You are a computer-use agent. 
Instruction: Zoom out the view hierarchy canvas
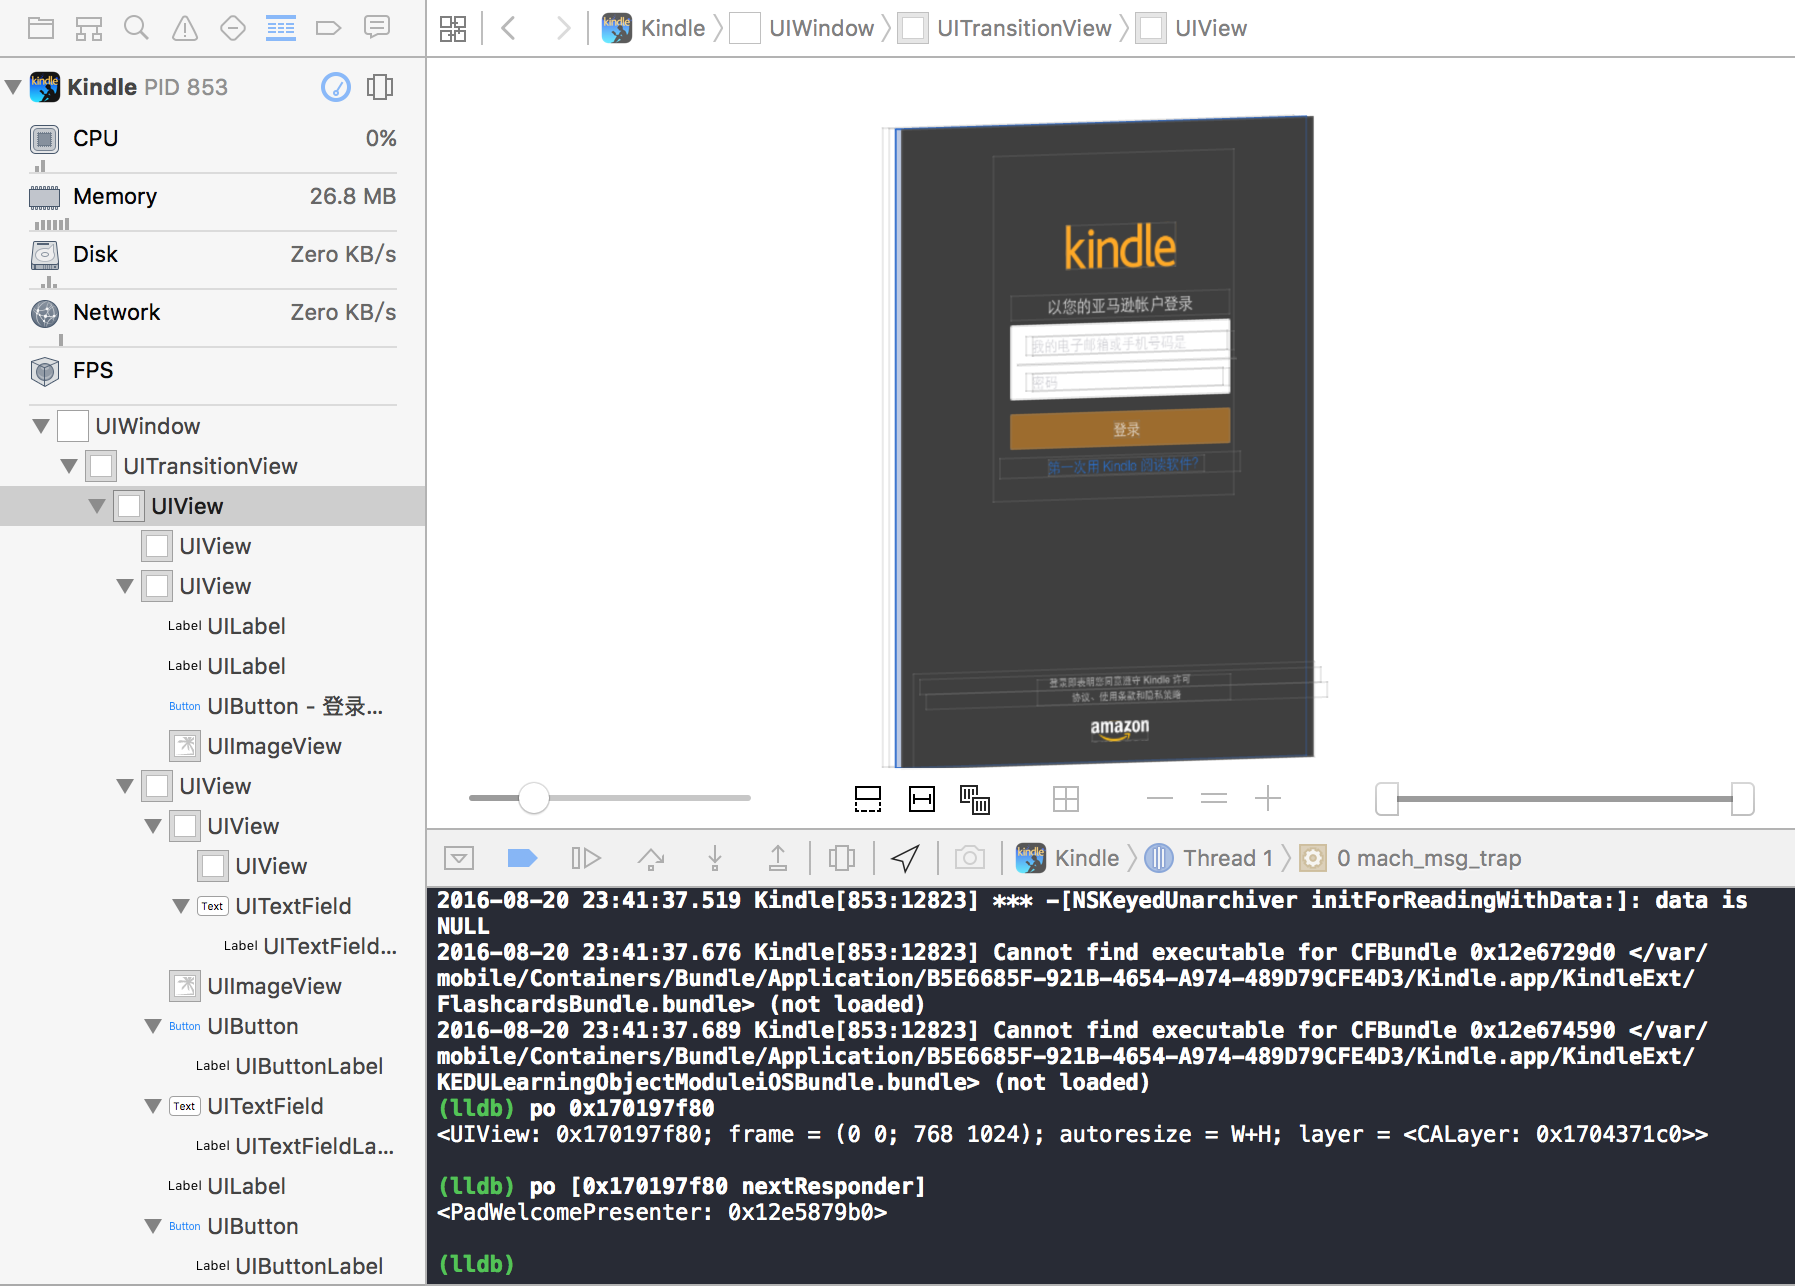1160,798
